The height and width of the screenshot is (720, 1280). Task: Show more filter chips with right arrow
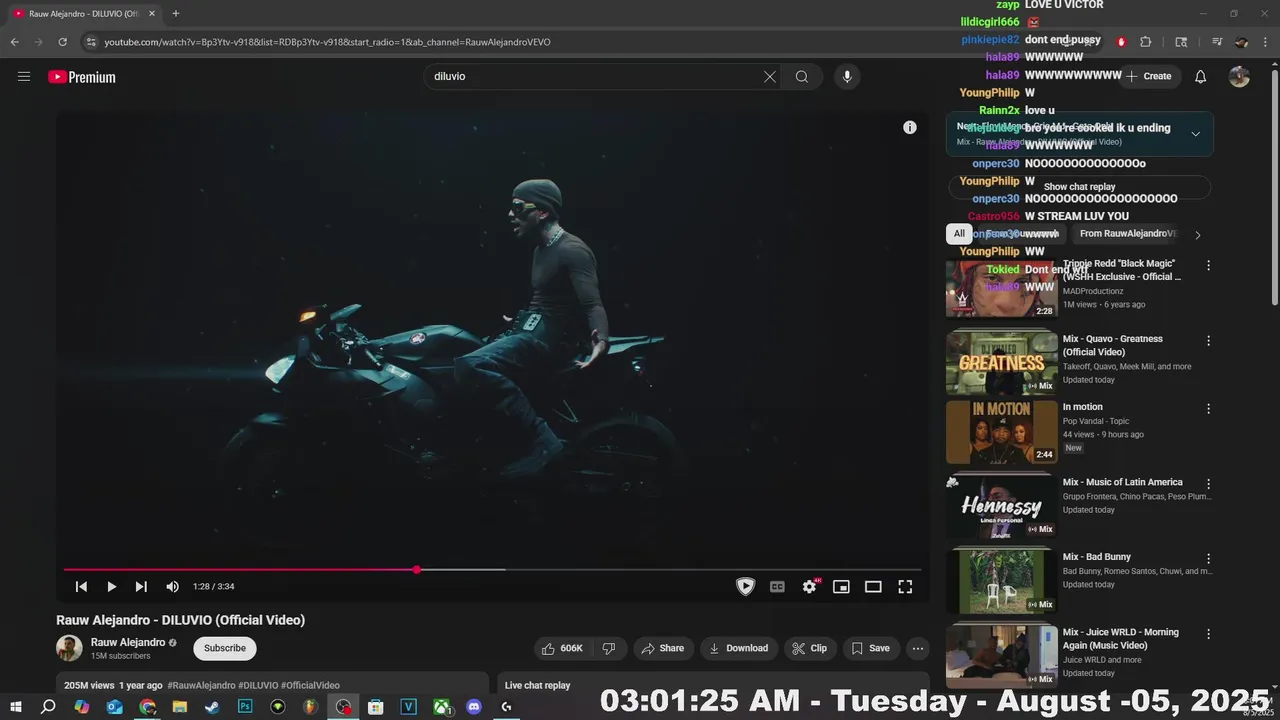(1198, 235)
